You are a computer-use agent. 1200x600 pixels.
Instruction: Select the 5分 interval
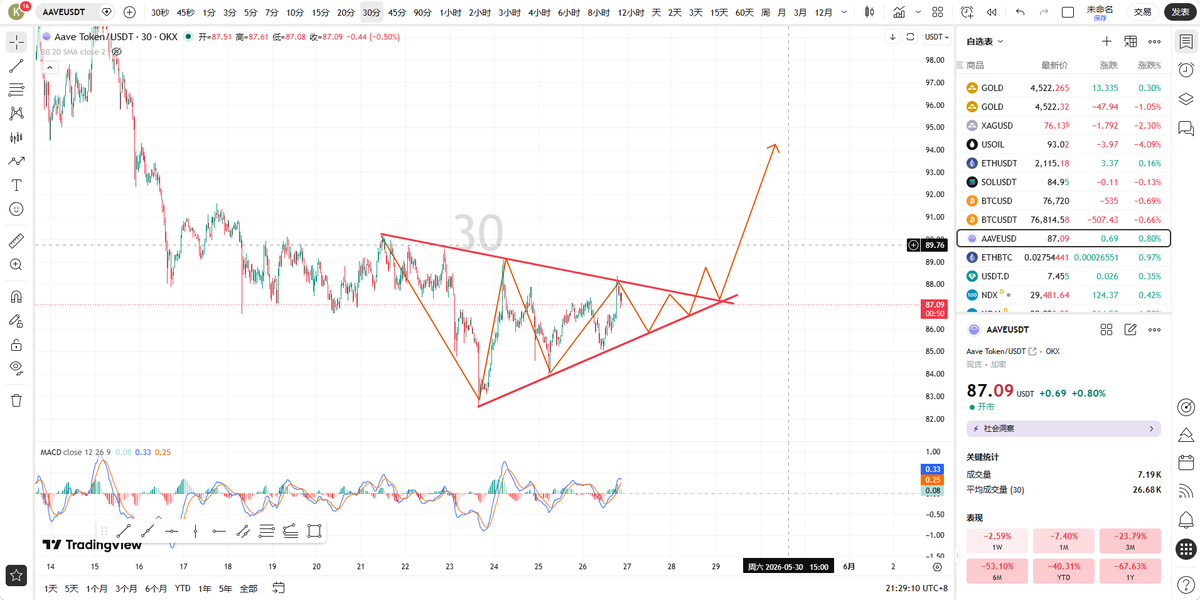tap(250, 12)
